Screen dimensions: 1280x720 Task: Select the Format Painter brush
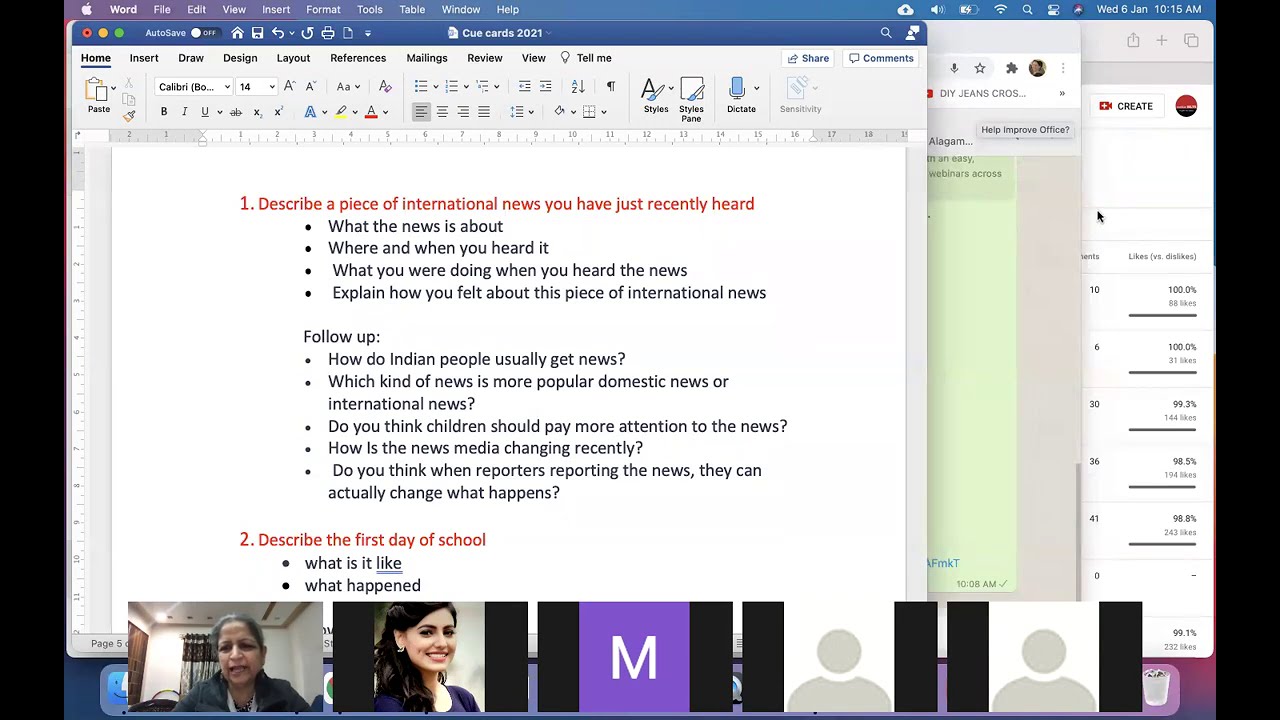(129, 116)
